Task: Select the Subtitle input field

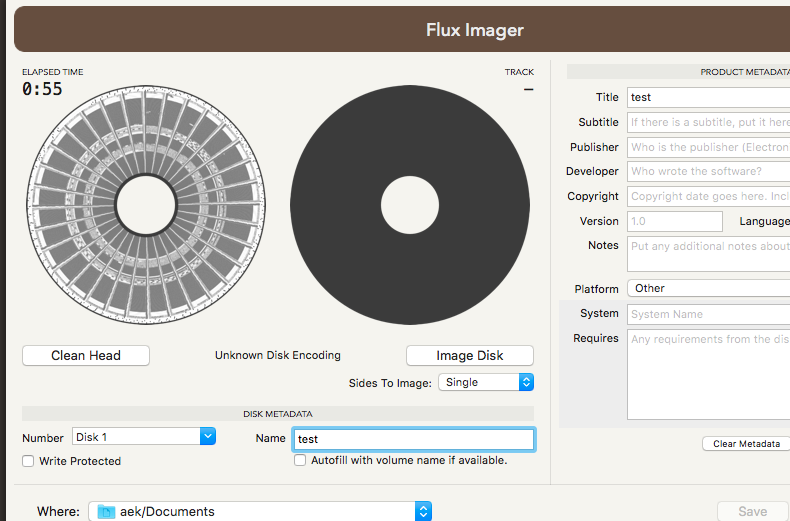Action: (x=708, y=122)
